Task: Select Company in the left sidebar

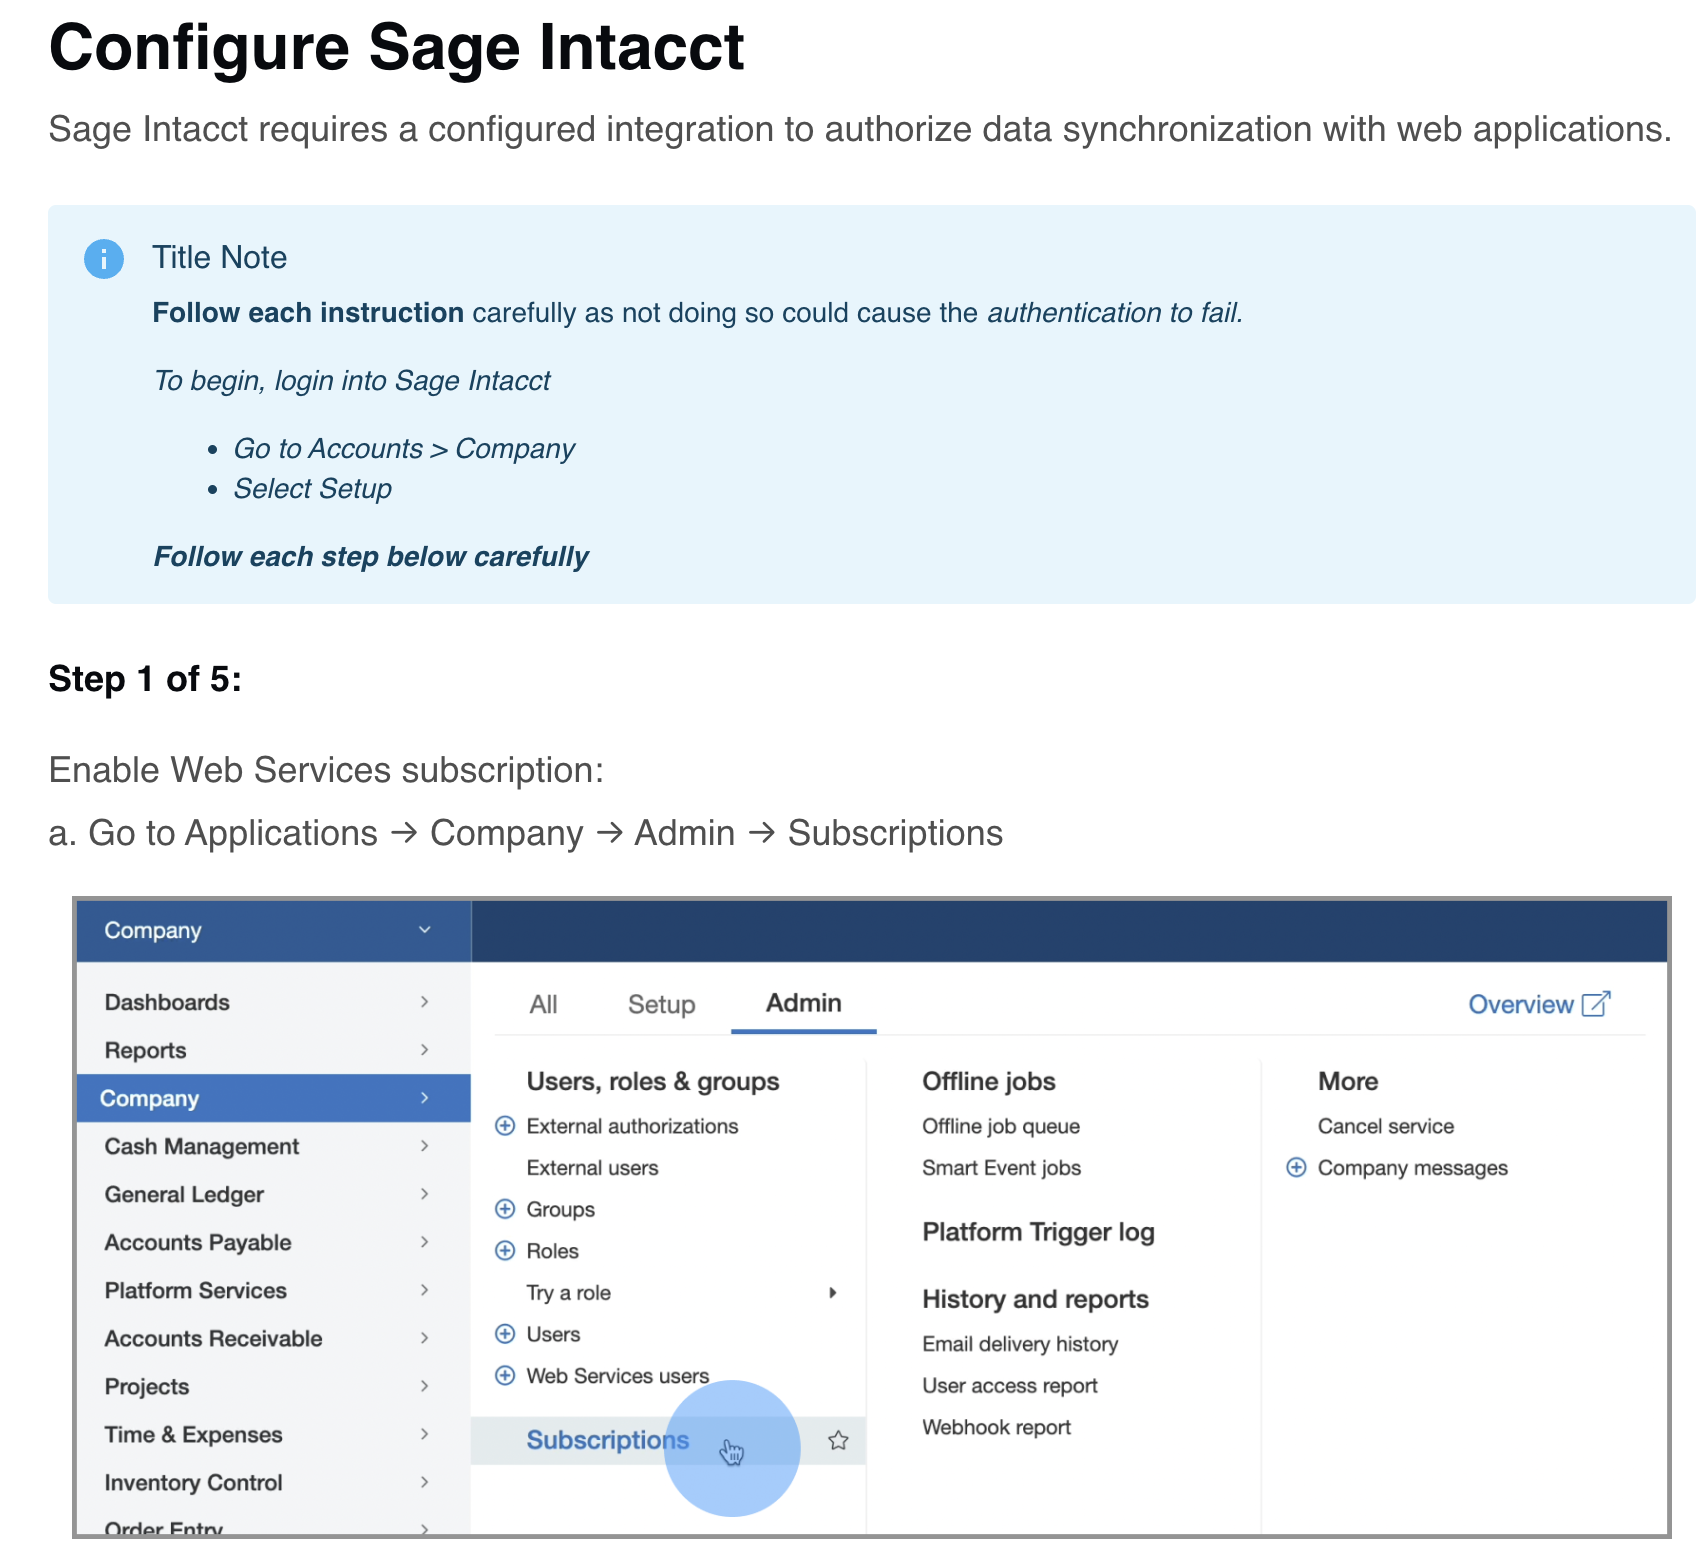Action: 274,1098
